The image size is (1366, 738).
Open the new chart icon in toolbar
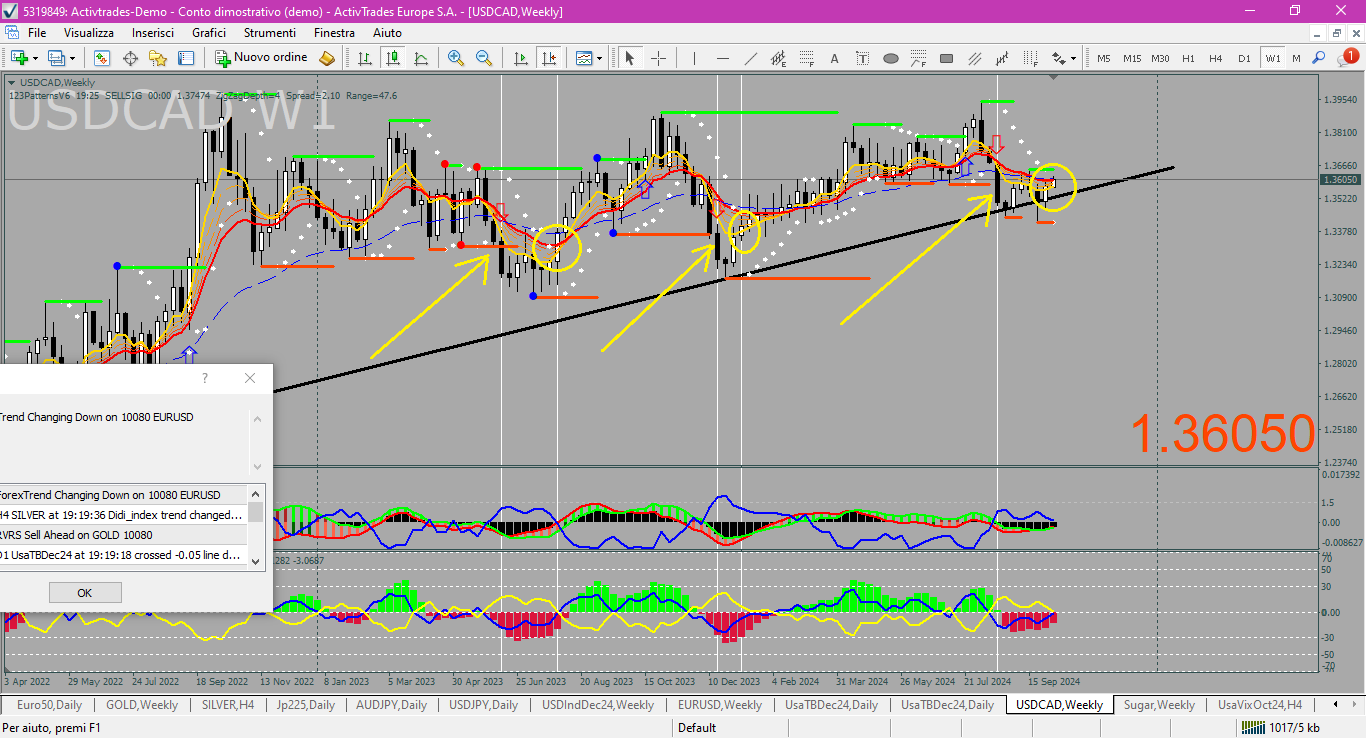click(19, 58)
